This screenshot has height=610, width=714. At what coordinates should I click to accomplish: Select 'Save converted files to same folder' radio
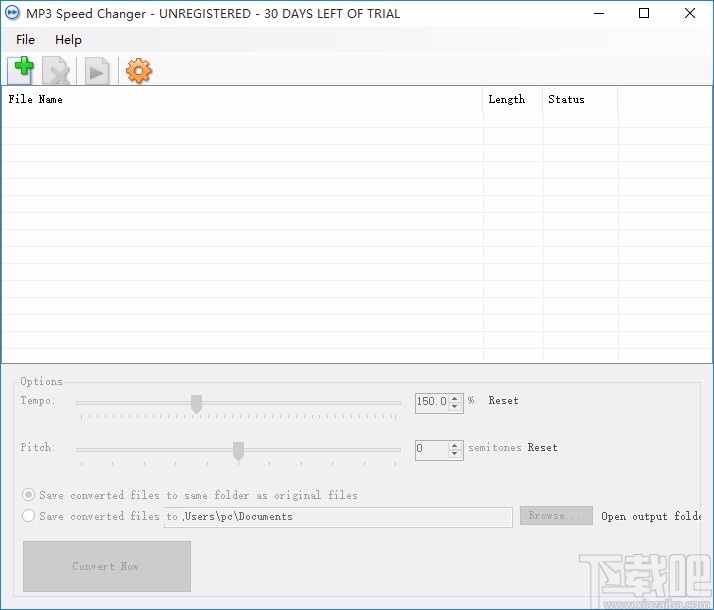[x=28, y=494]
